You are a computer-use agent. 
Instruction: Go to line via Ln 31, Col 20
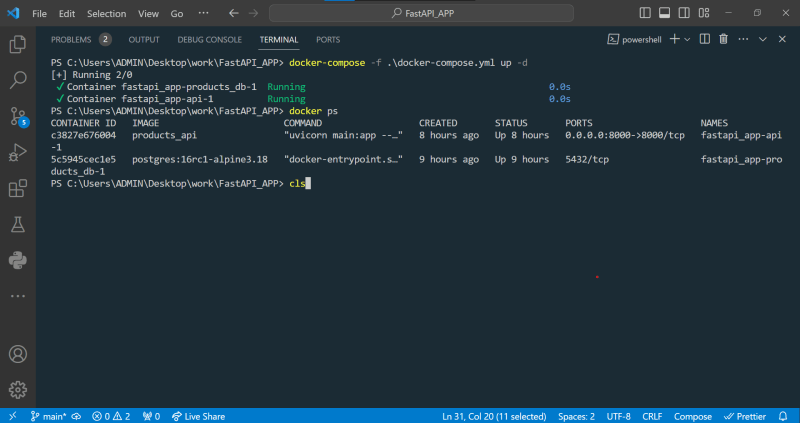494,416
